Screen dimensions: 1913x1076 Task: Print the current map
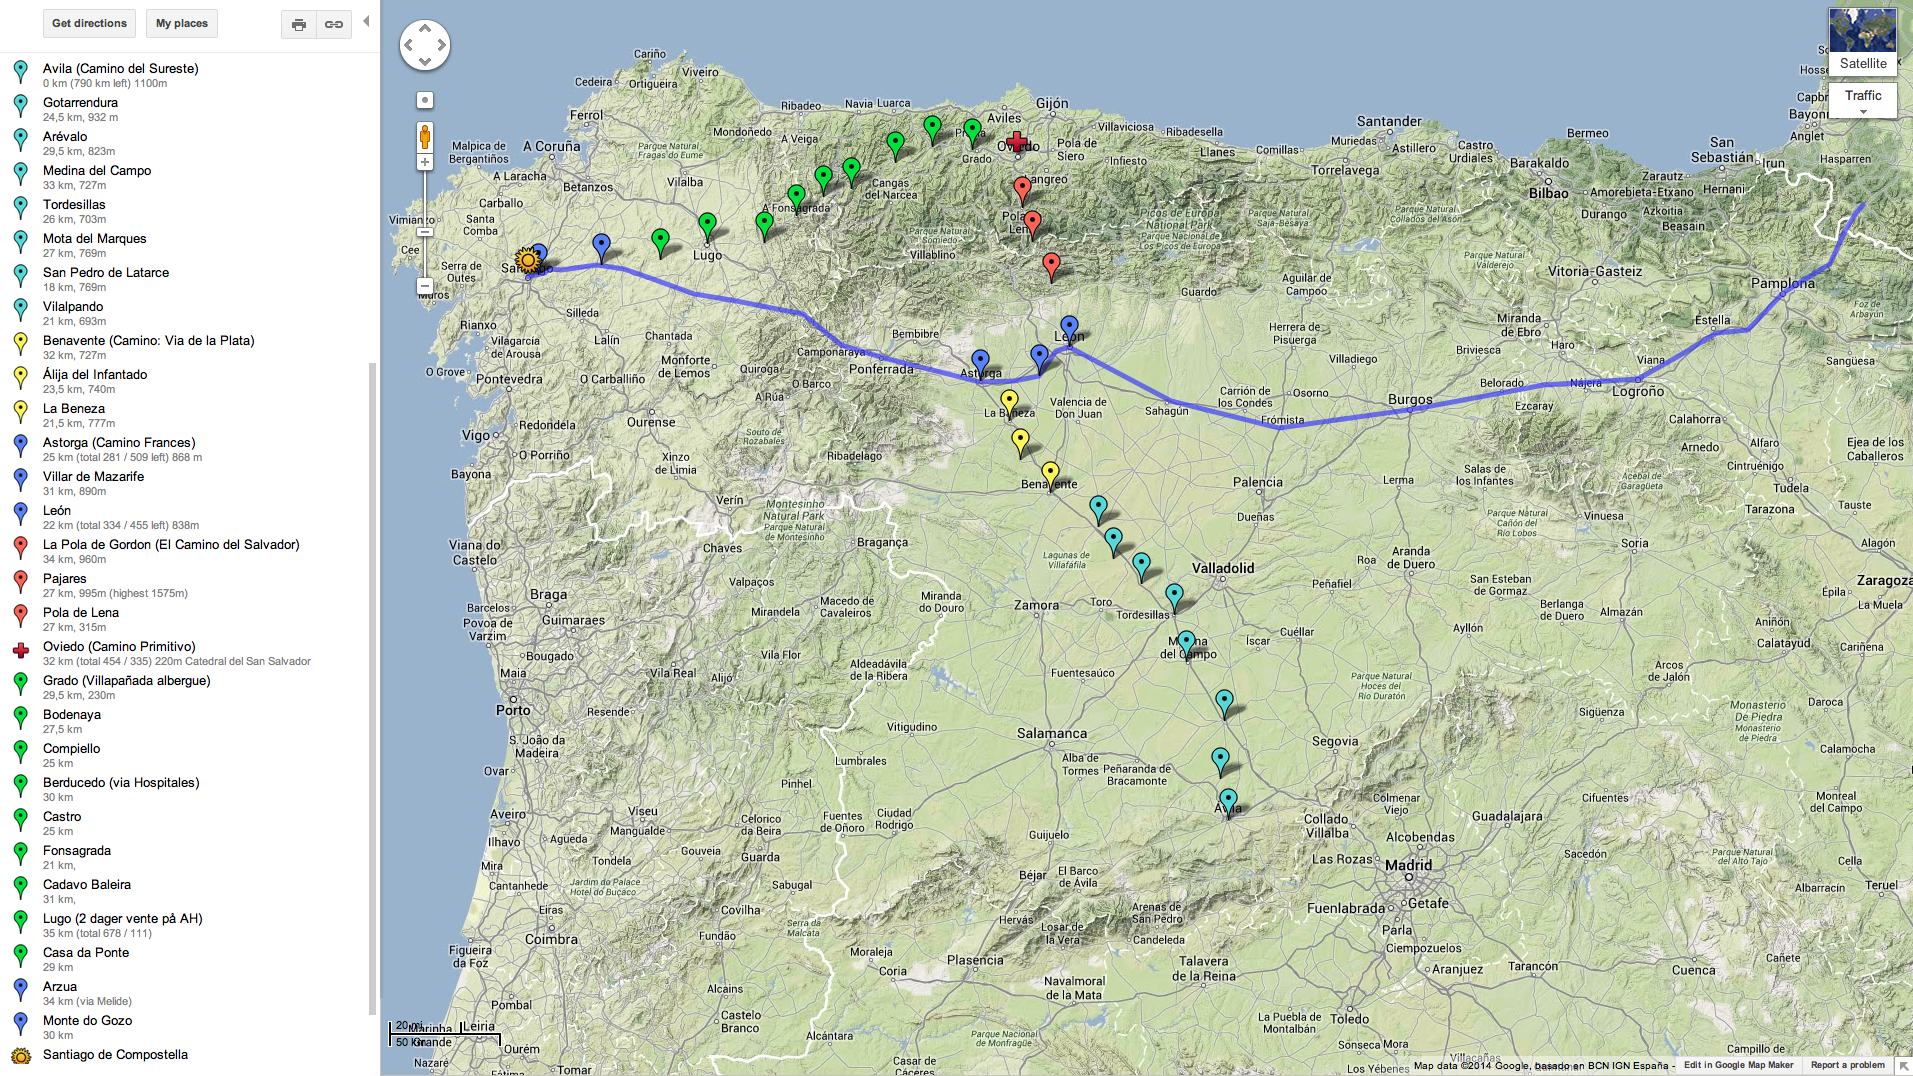pos(298,24)
